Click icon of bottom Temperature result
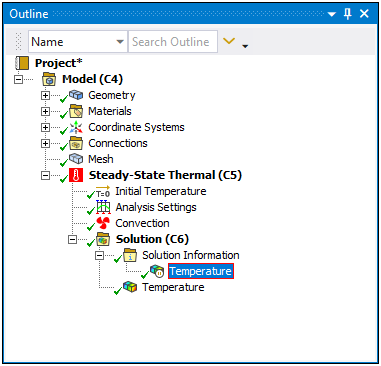 click(x=130, y=287)
